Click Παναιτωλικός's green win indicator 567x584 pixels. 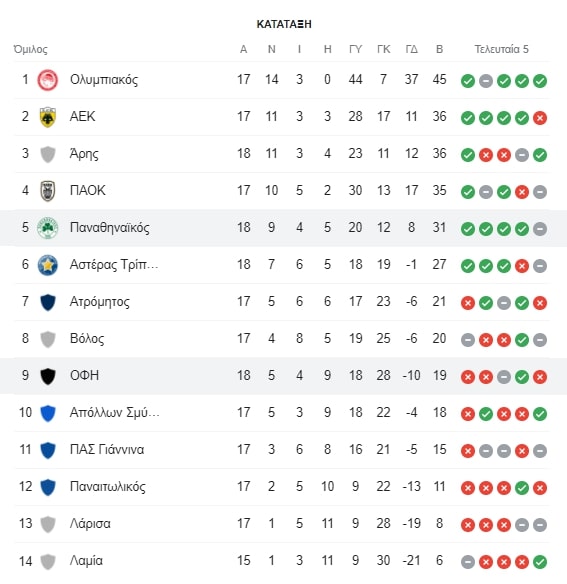click(x=522, y=488)
